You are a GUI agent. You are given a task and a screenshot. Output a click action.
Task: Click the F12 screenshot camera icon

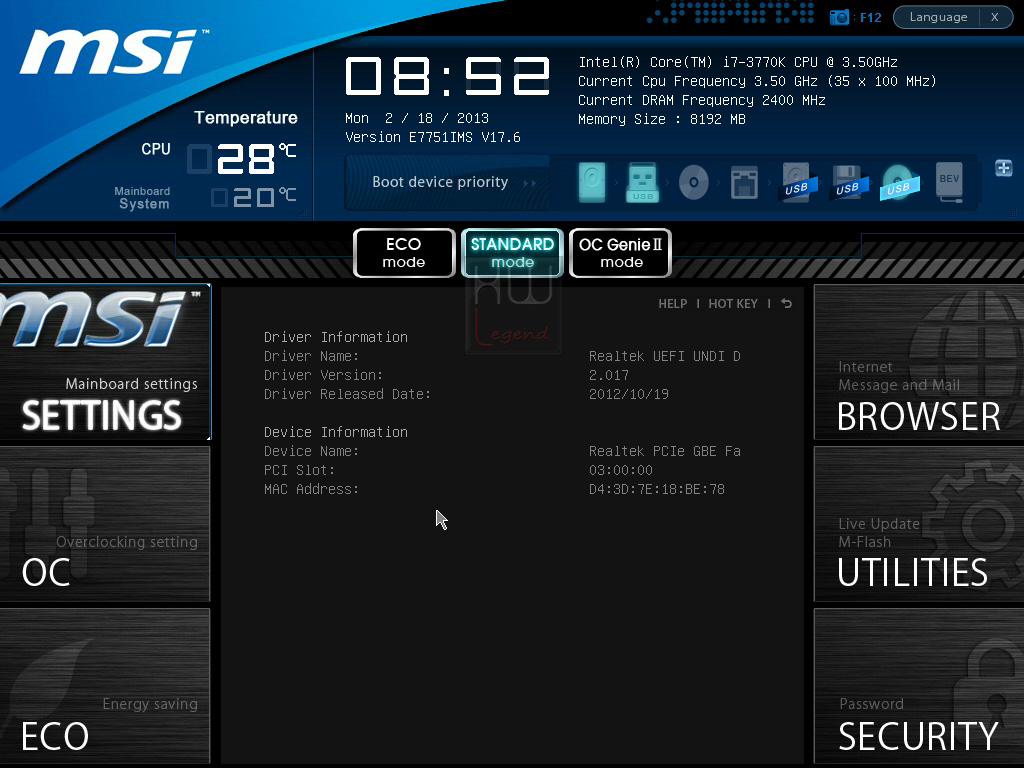point(839,17)
